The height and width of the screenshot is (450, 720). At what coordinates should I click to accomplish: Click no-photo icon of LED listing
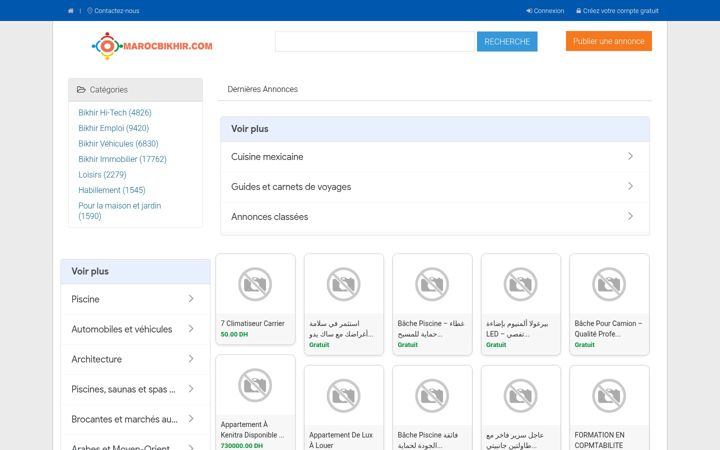click(521, 284)
